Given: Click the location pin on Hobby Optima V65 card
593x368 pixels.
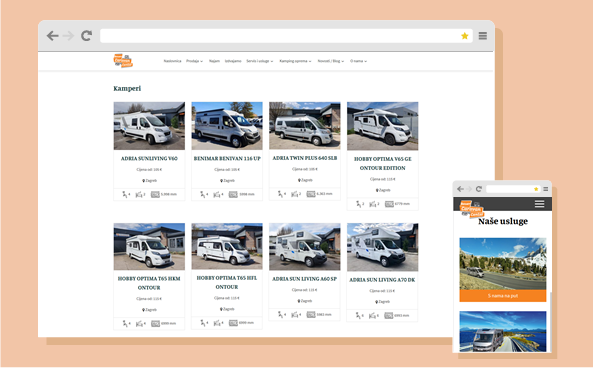Looking at the screenshot, I should pyautogui.click(x=377, y=190).
